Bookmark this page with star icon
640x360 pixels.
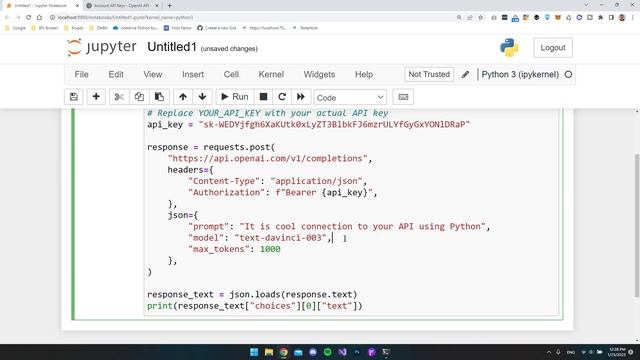click(x=480, y=18)
